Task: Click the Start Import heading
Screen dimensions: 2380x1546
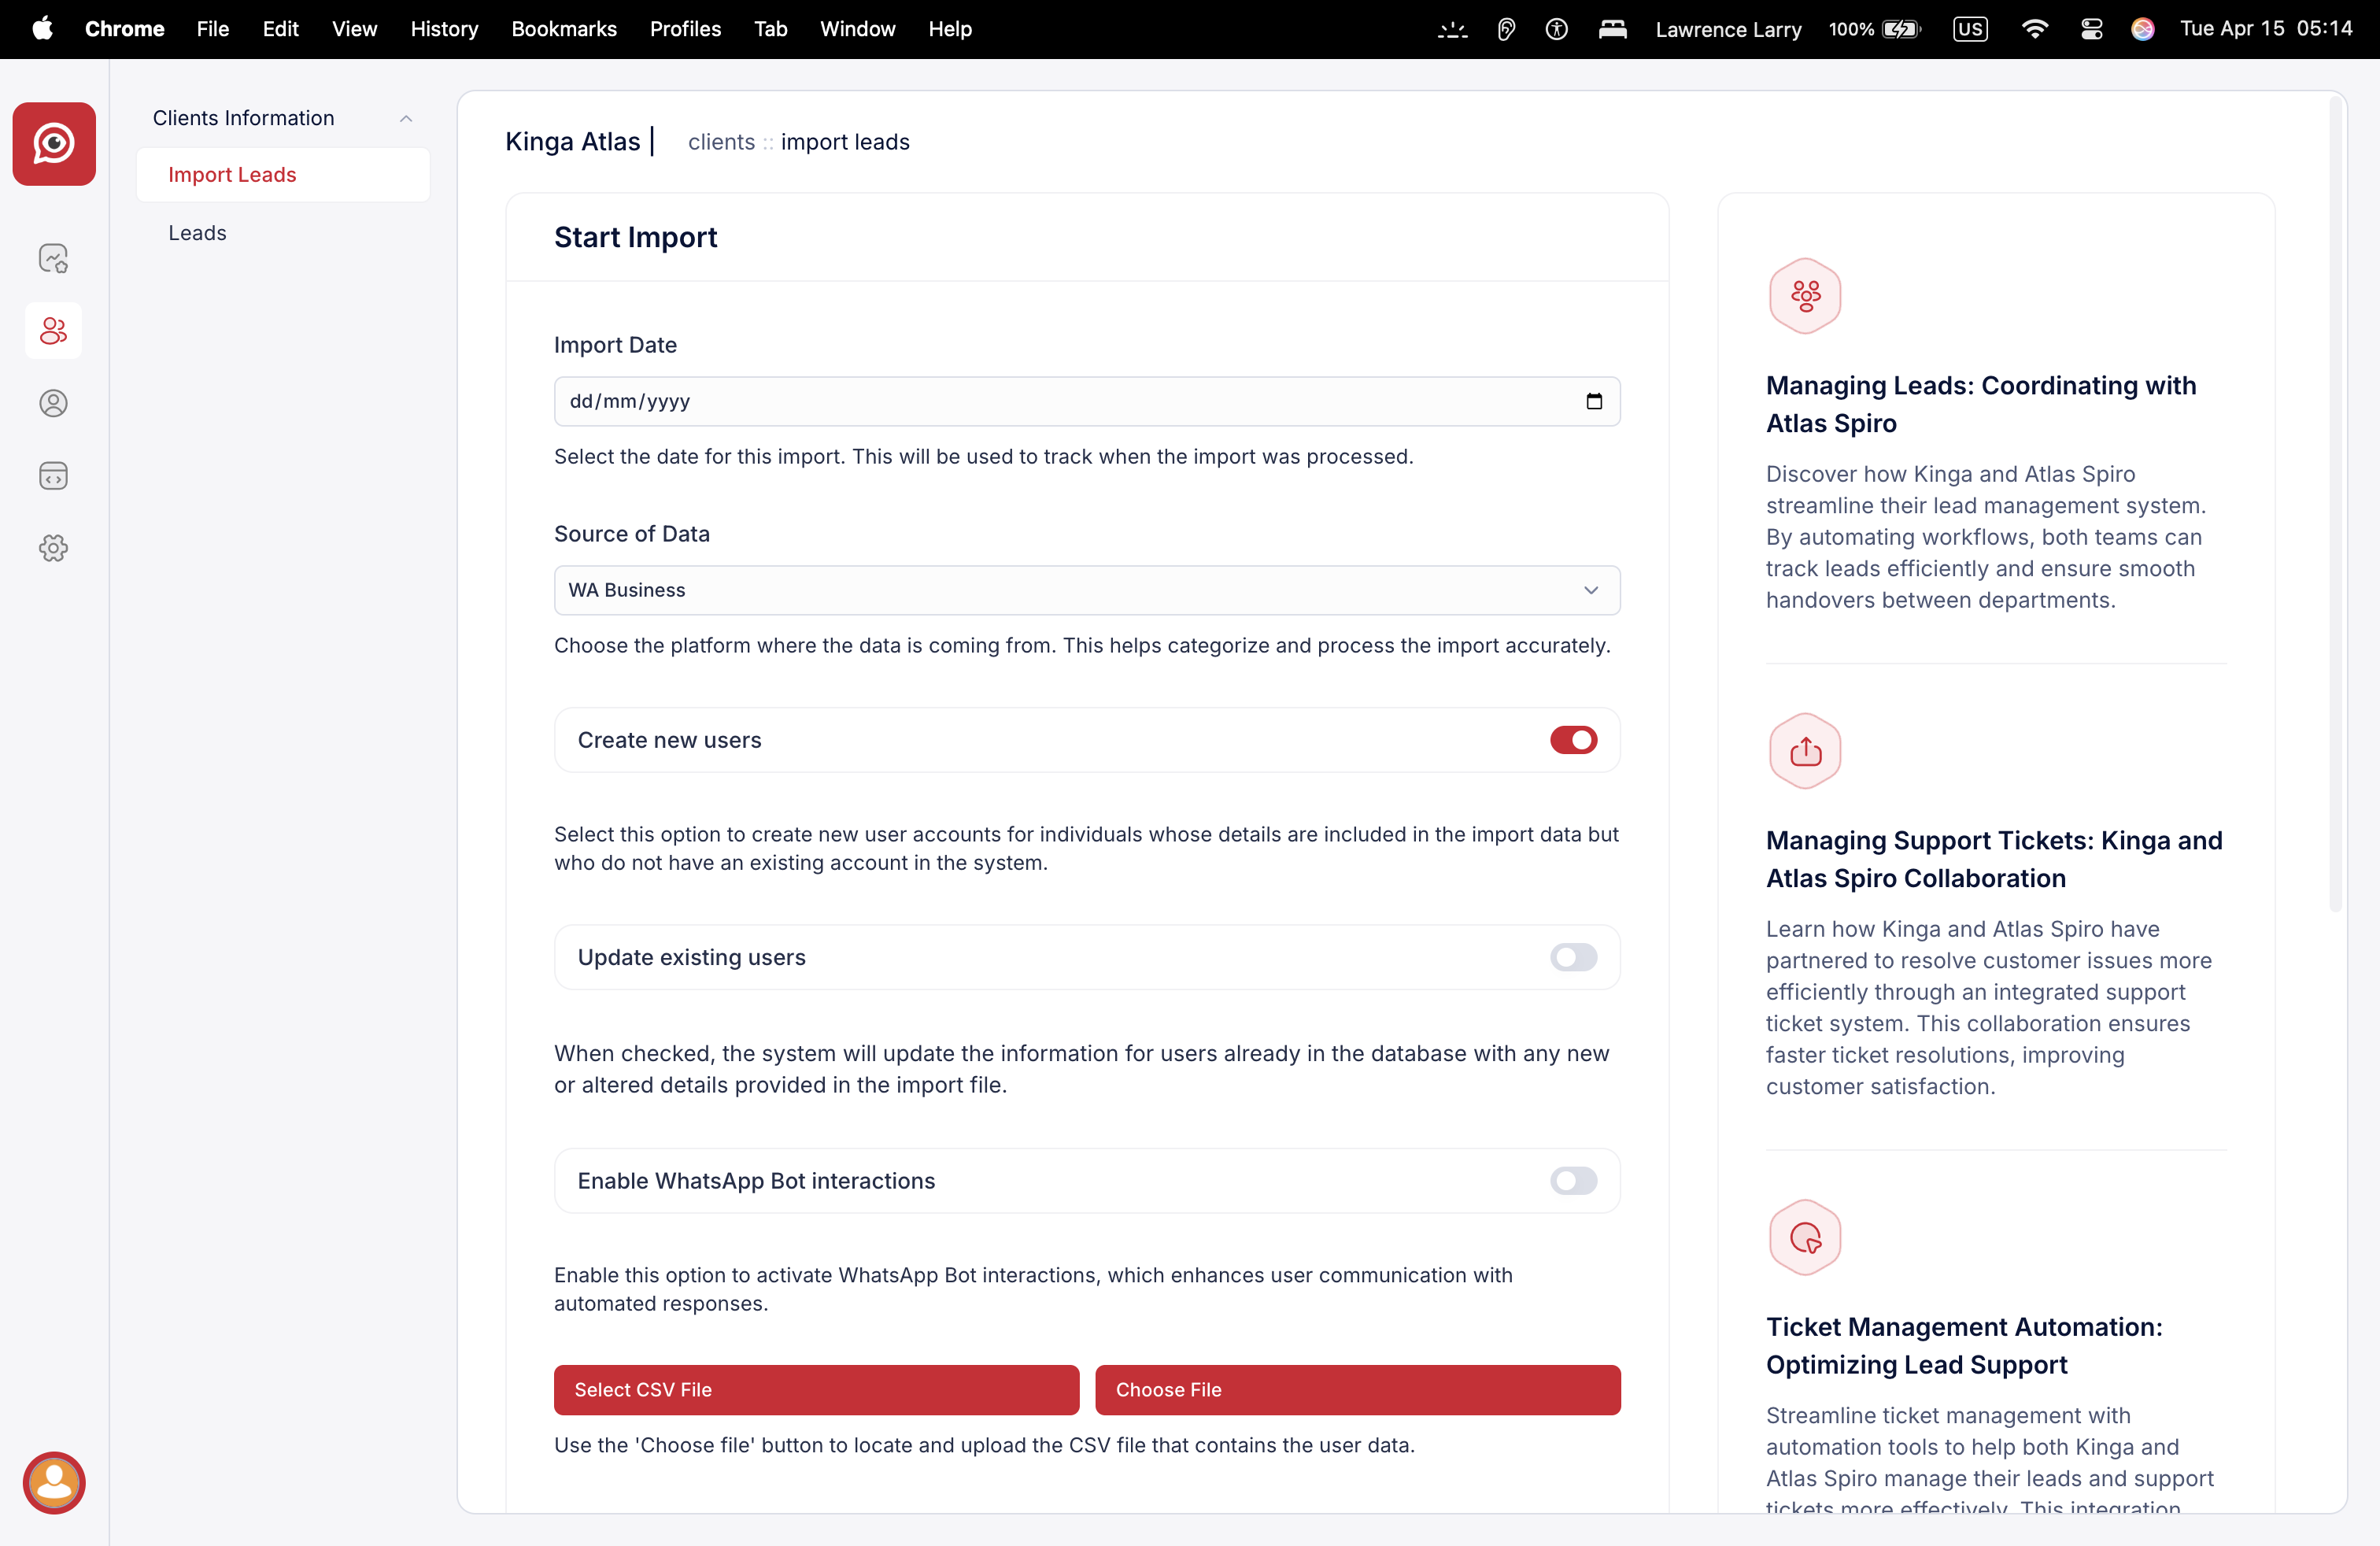Action: pos(635,237)
